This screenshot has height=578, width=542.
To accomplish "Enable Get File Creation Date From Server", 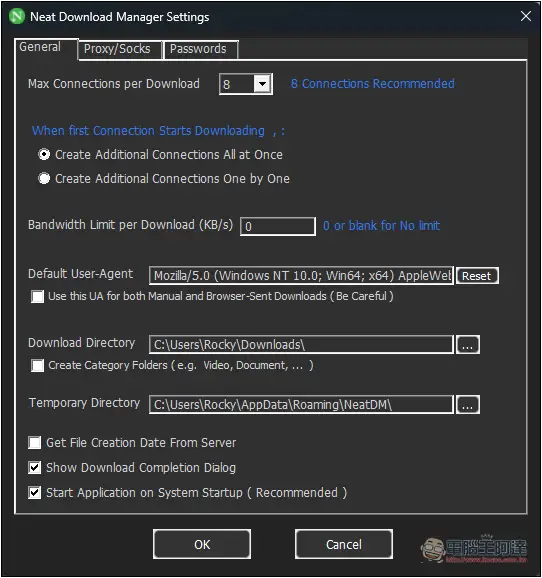I will [x=35, y=442].
